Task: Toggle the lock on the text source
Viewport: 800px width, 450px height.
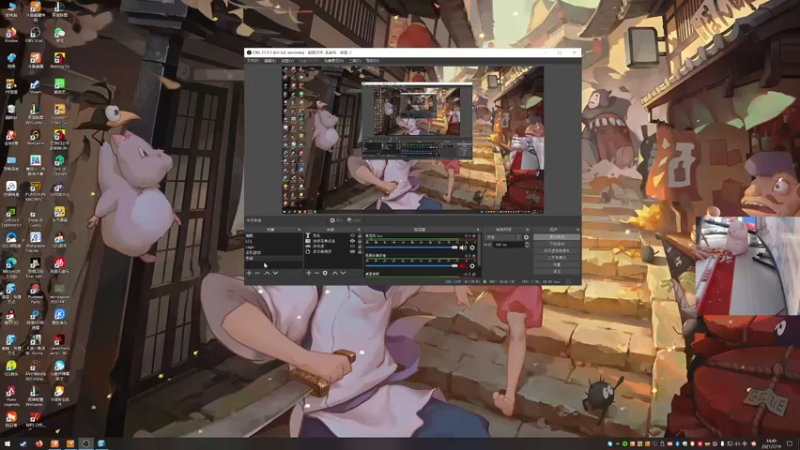Action: tap(360, 235)
